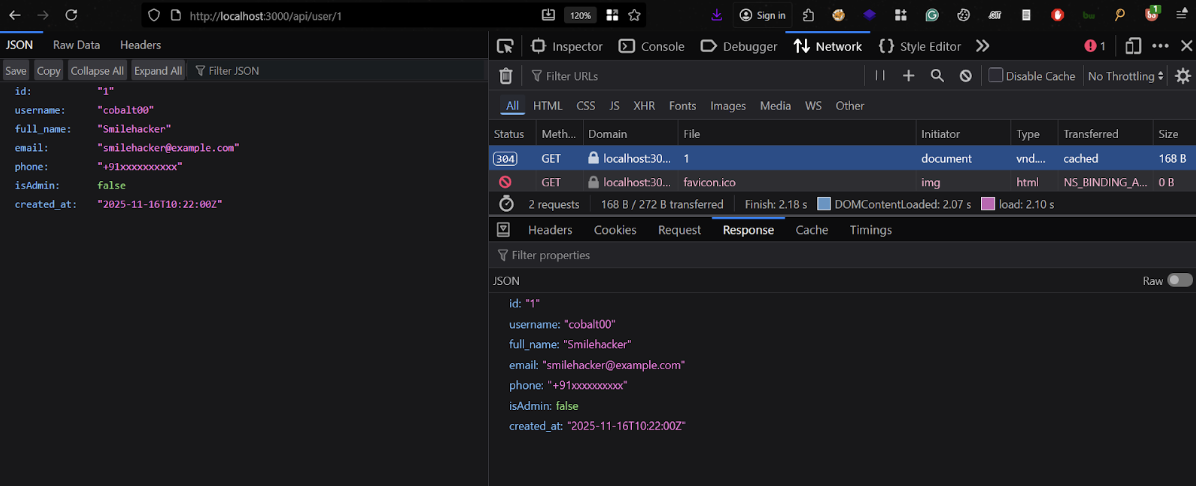Select the blocked favicon.ico request row
This screenshot has width=1196, height=486.
[842, 182]
